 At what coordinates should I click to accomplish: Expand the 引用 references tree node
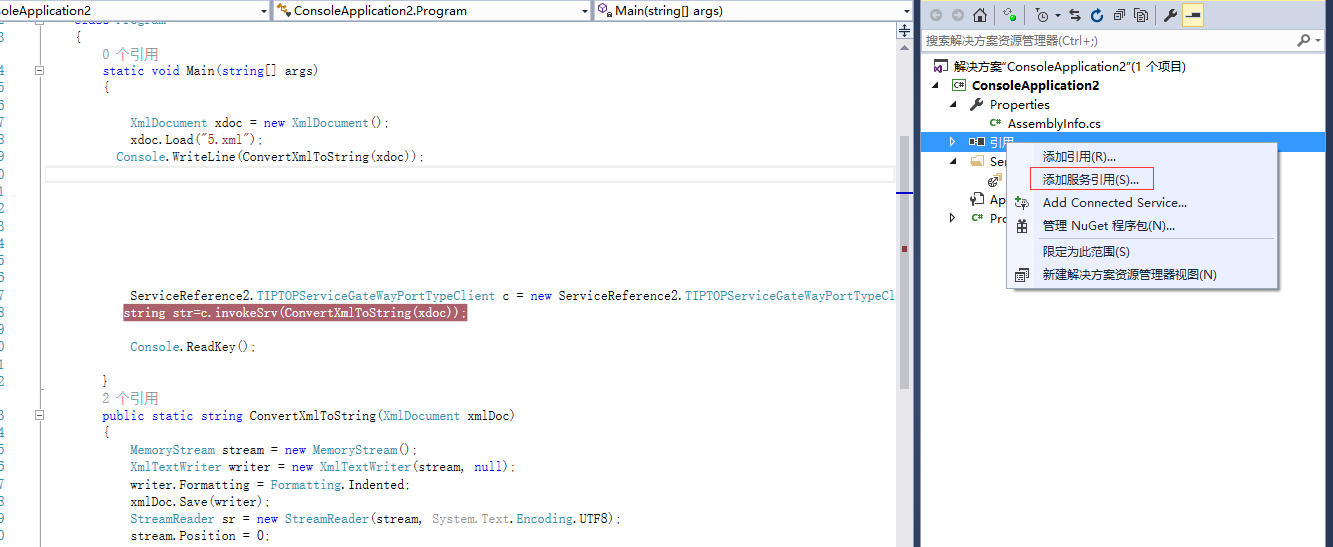click(952, 142)
